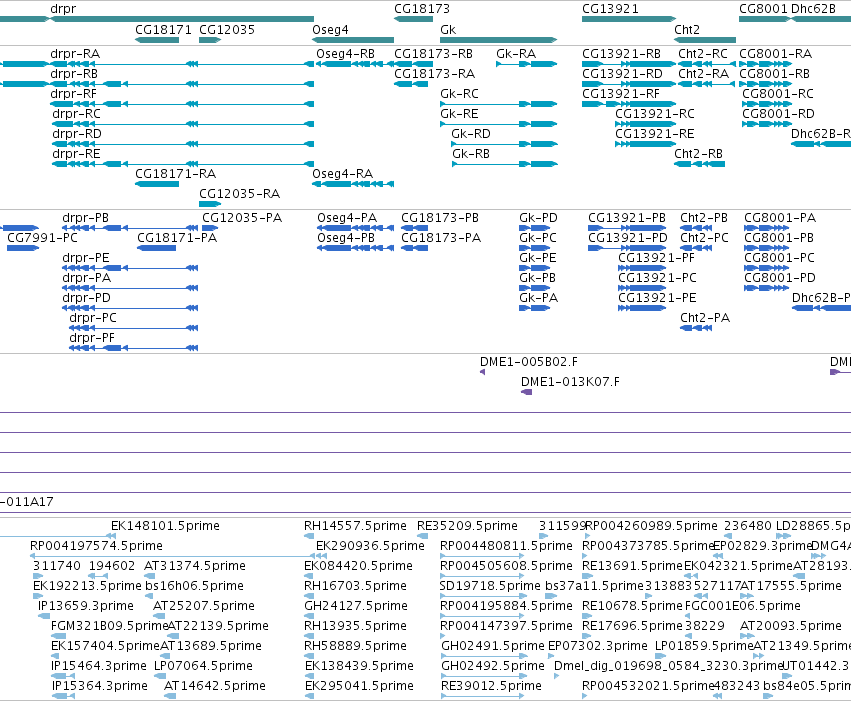Open the CG13921 gene label
Viewport: 851px width, 701px height.
pyautogui.click(x=610, y=9)
